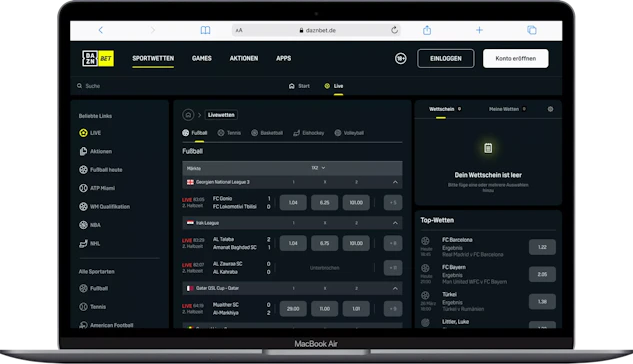633x364 pixels.
Task: Select Muaither SC win odds 29.00
Action: (x=293, y=309)
